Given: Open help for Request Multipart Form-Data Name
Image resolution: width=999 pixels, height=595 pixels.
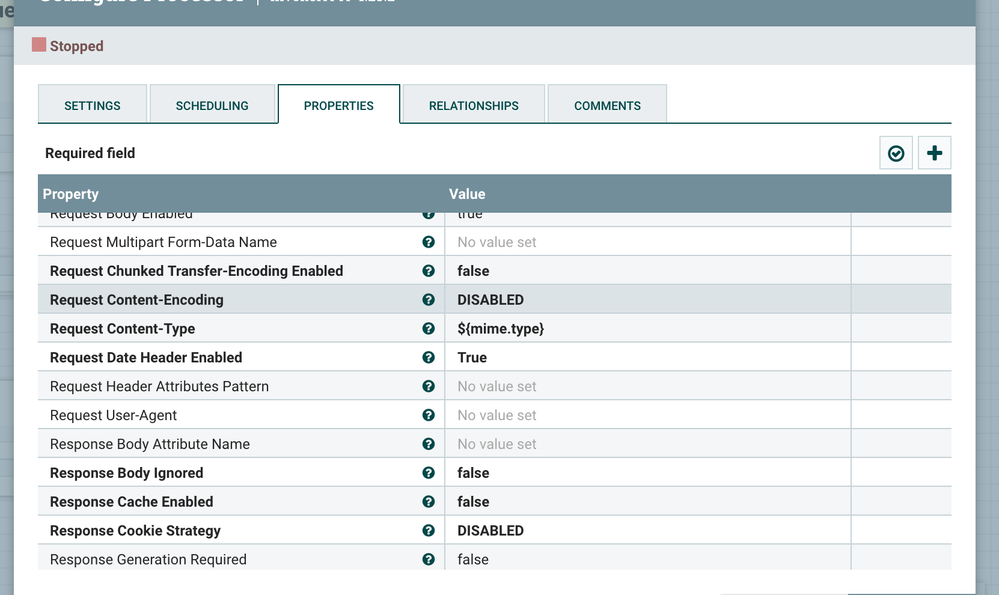Looking at the screenshot, I should [428, 242].
